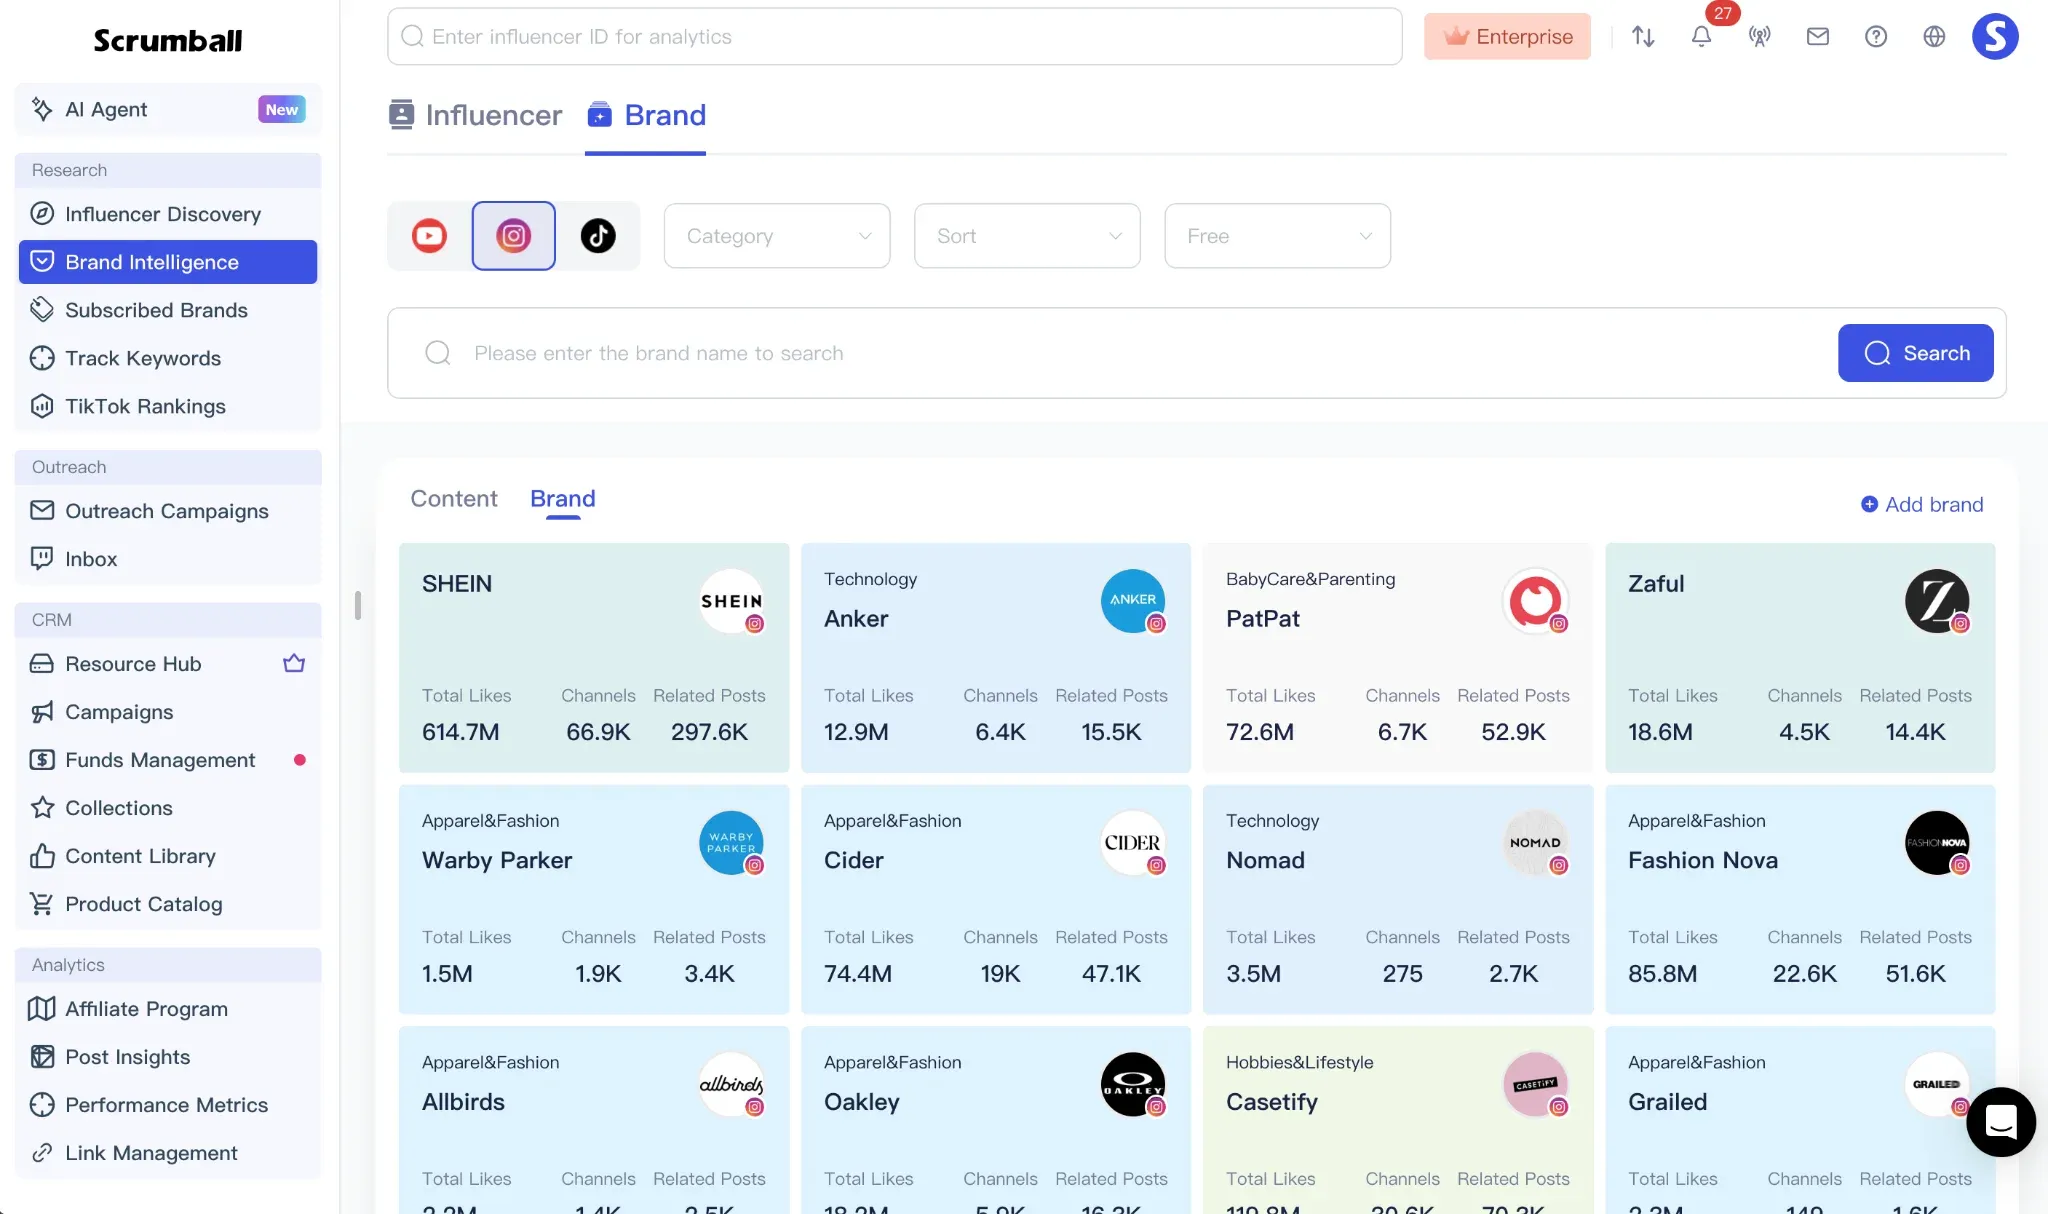Open the user profile avatar
The height and width of the screenshot is (1214, 2048).
(1995, 37)
